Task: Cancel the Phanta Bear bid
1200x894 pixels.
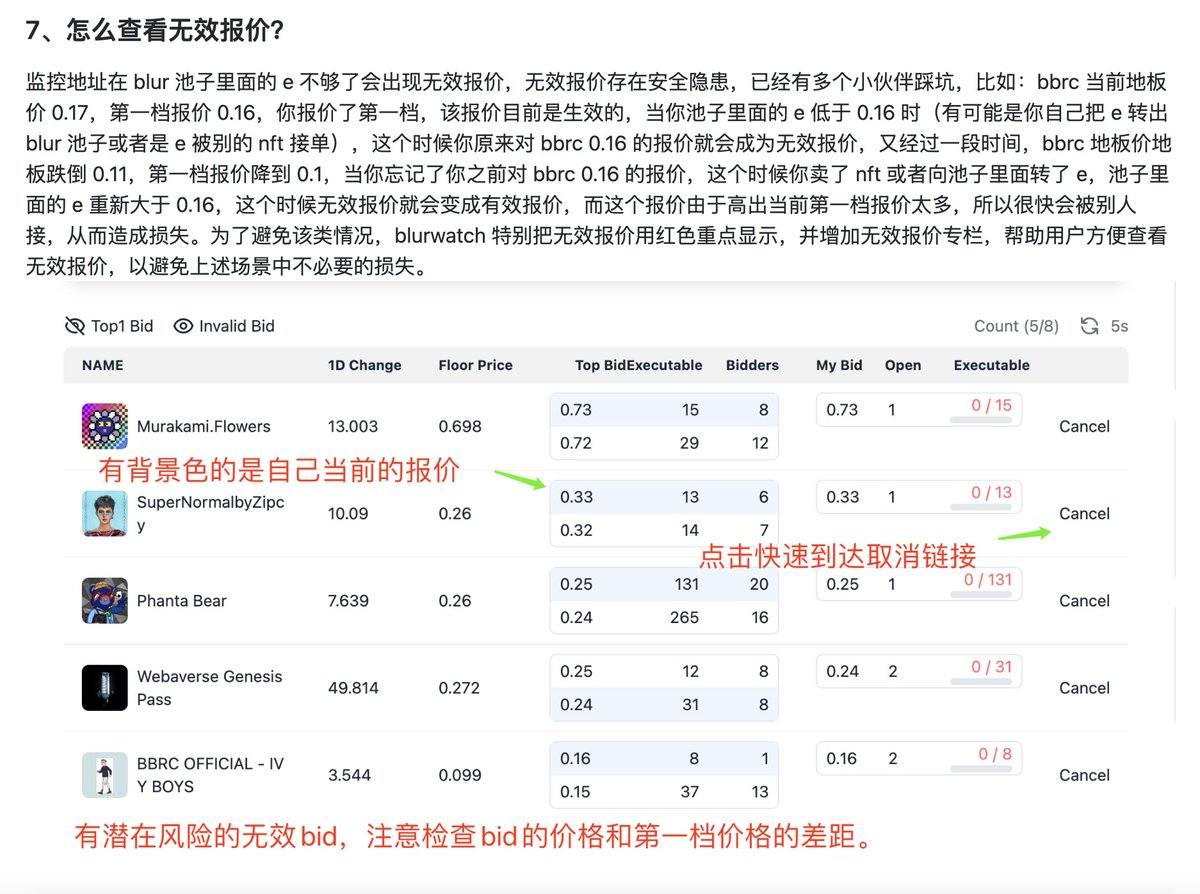Action: [1084, 601]
